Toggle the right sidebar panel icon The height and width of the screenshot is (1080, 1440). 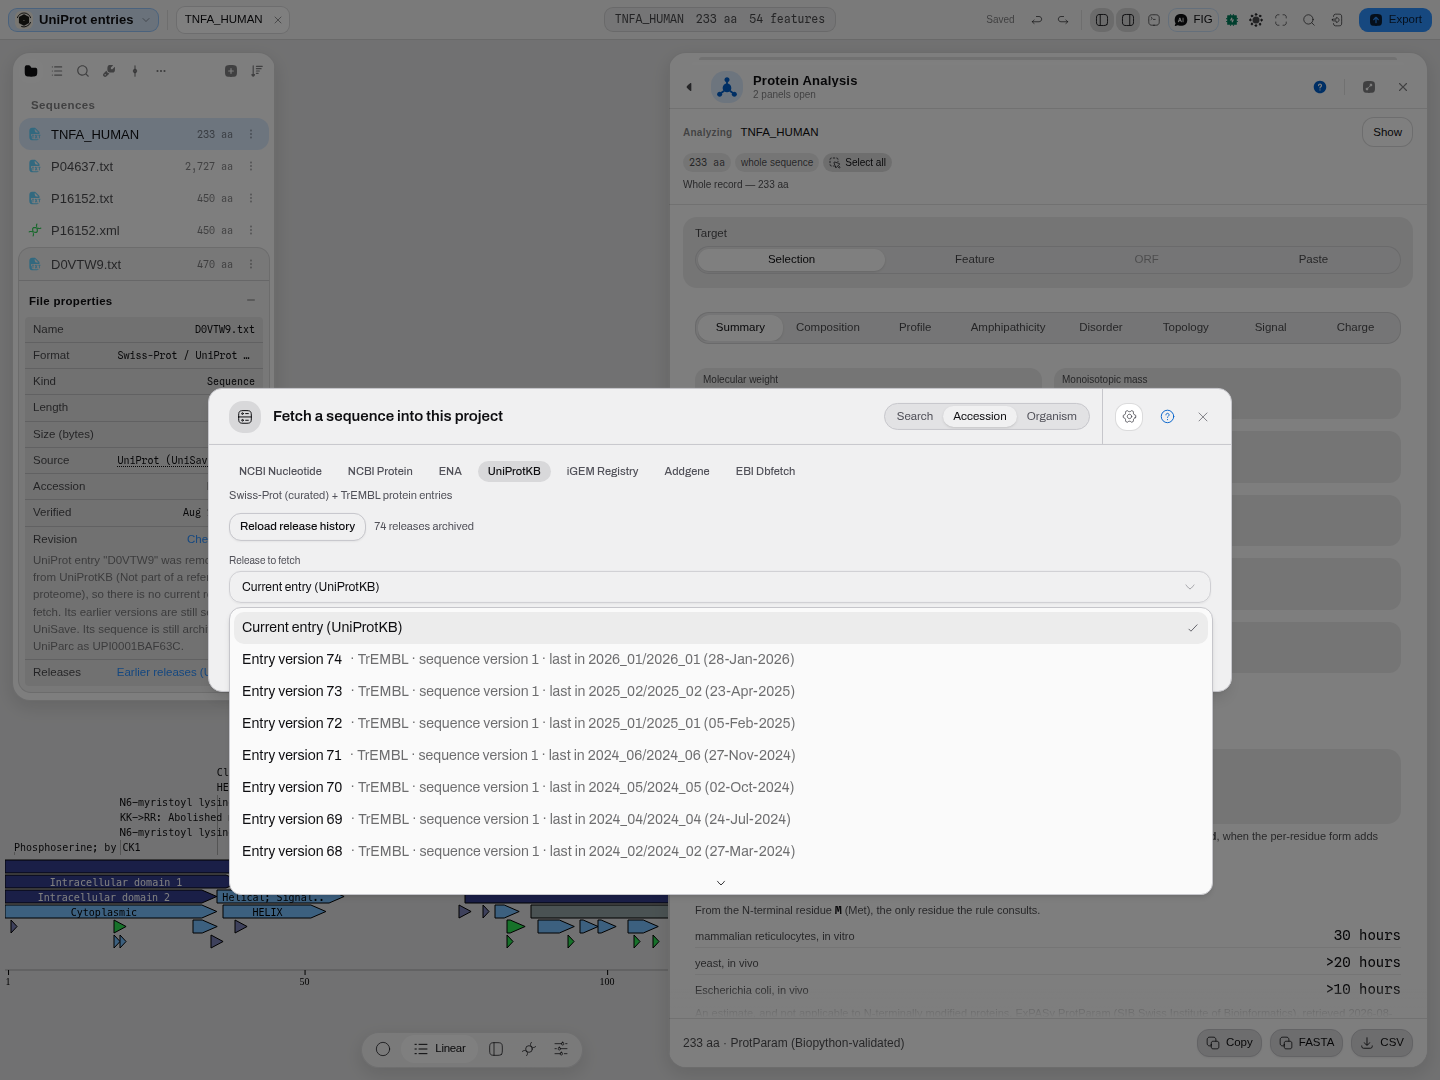[1128, 20]
